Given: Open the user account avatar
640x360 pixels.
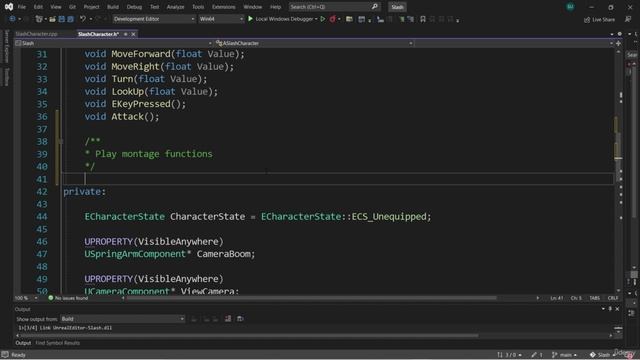Looking at the screenshot, I should point(570,7).
